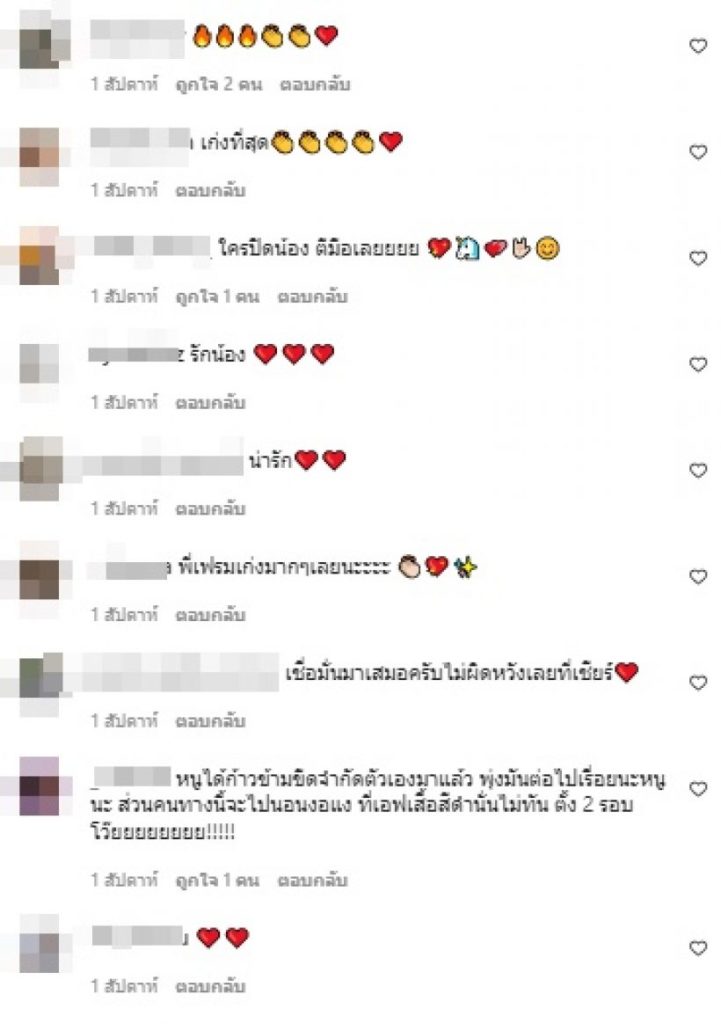Heart the "รักน้อง" comment
The width and height of the screenshot is (721, 1024).
coord(698,364)
